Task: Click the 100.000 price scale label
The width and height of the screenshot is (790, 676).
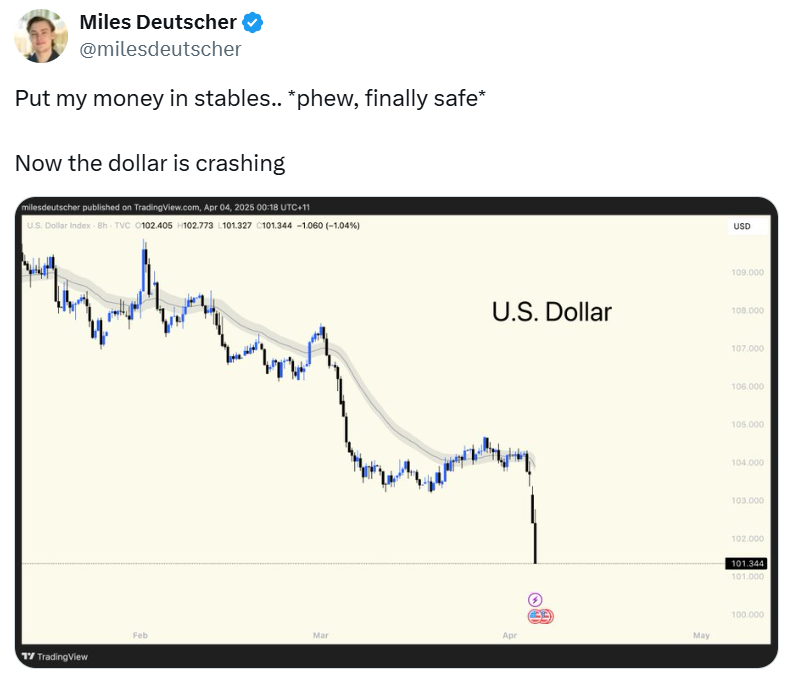Action: [748, 615]
